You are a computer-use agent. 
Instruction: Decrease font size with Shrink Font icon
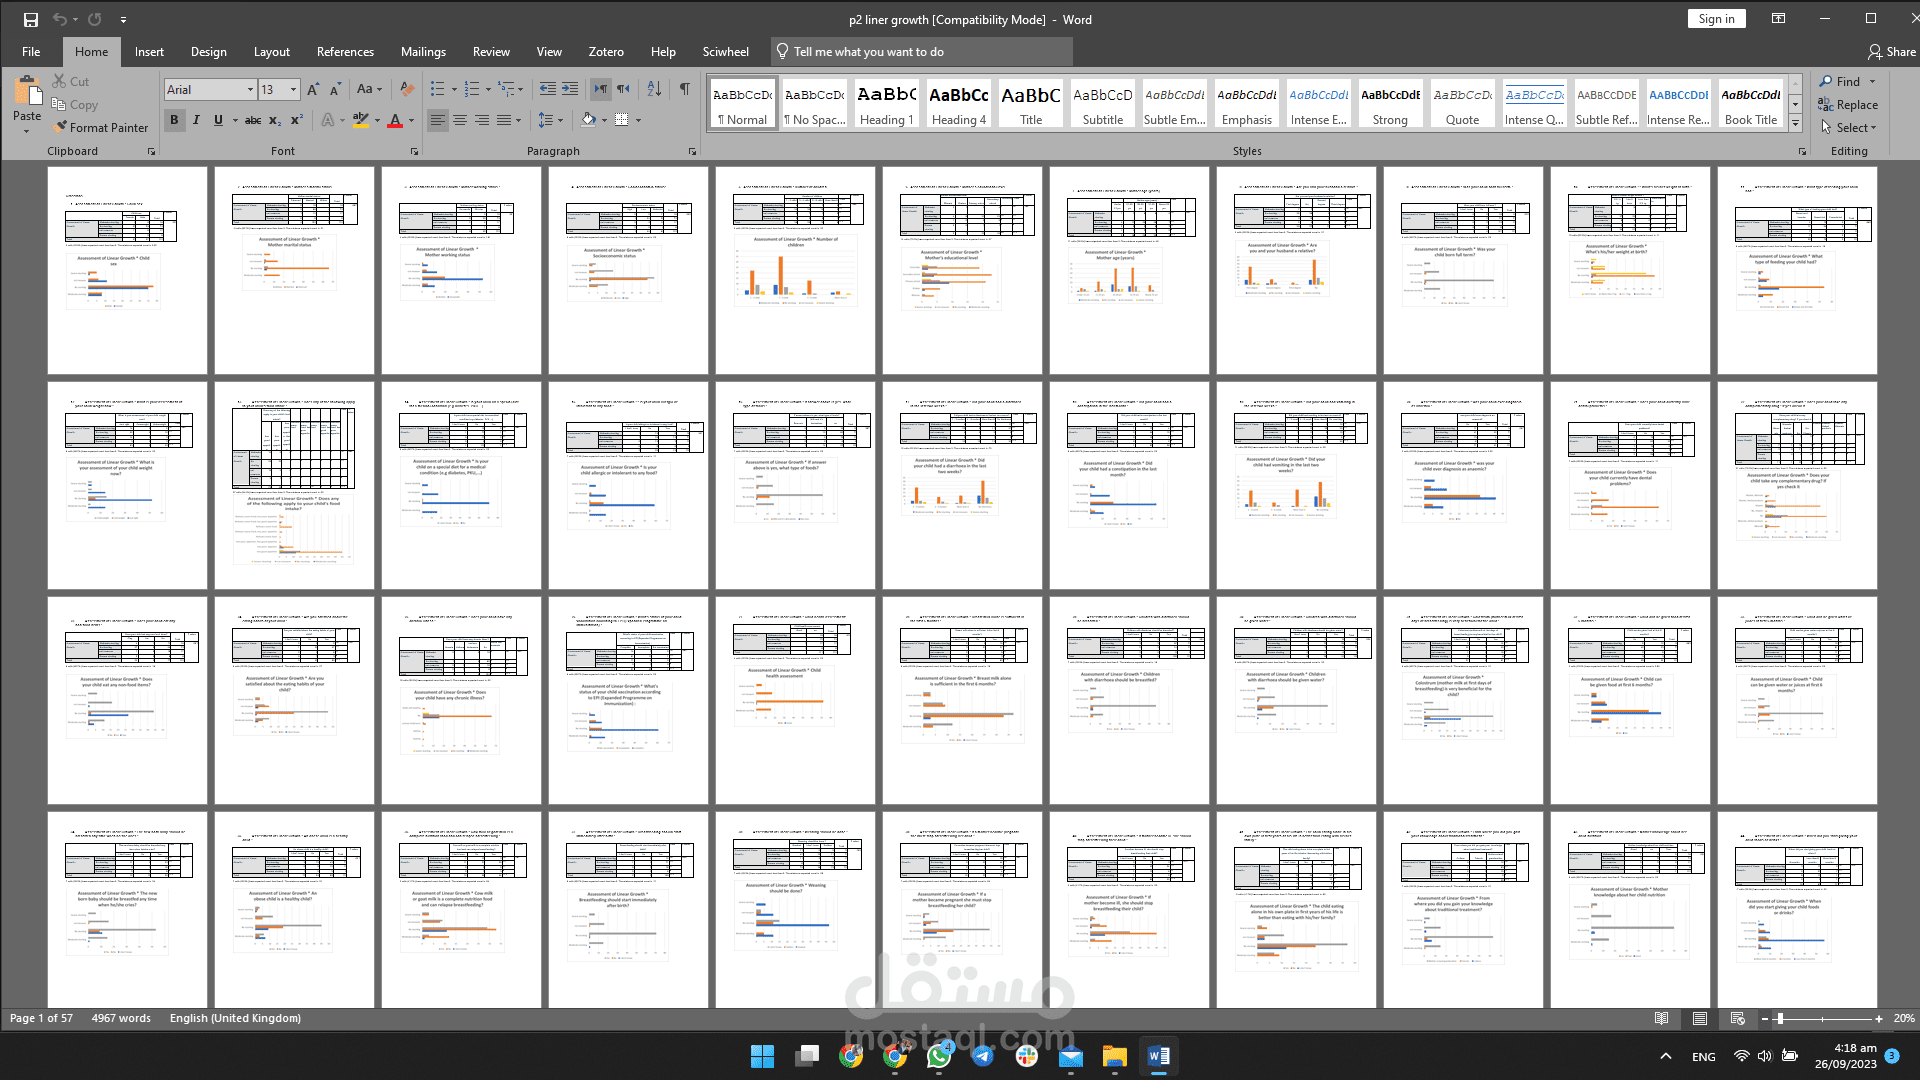pyautogui.click(x=336, y=89)
